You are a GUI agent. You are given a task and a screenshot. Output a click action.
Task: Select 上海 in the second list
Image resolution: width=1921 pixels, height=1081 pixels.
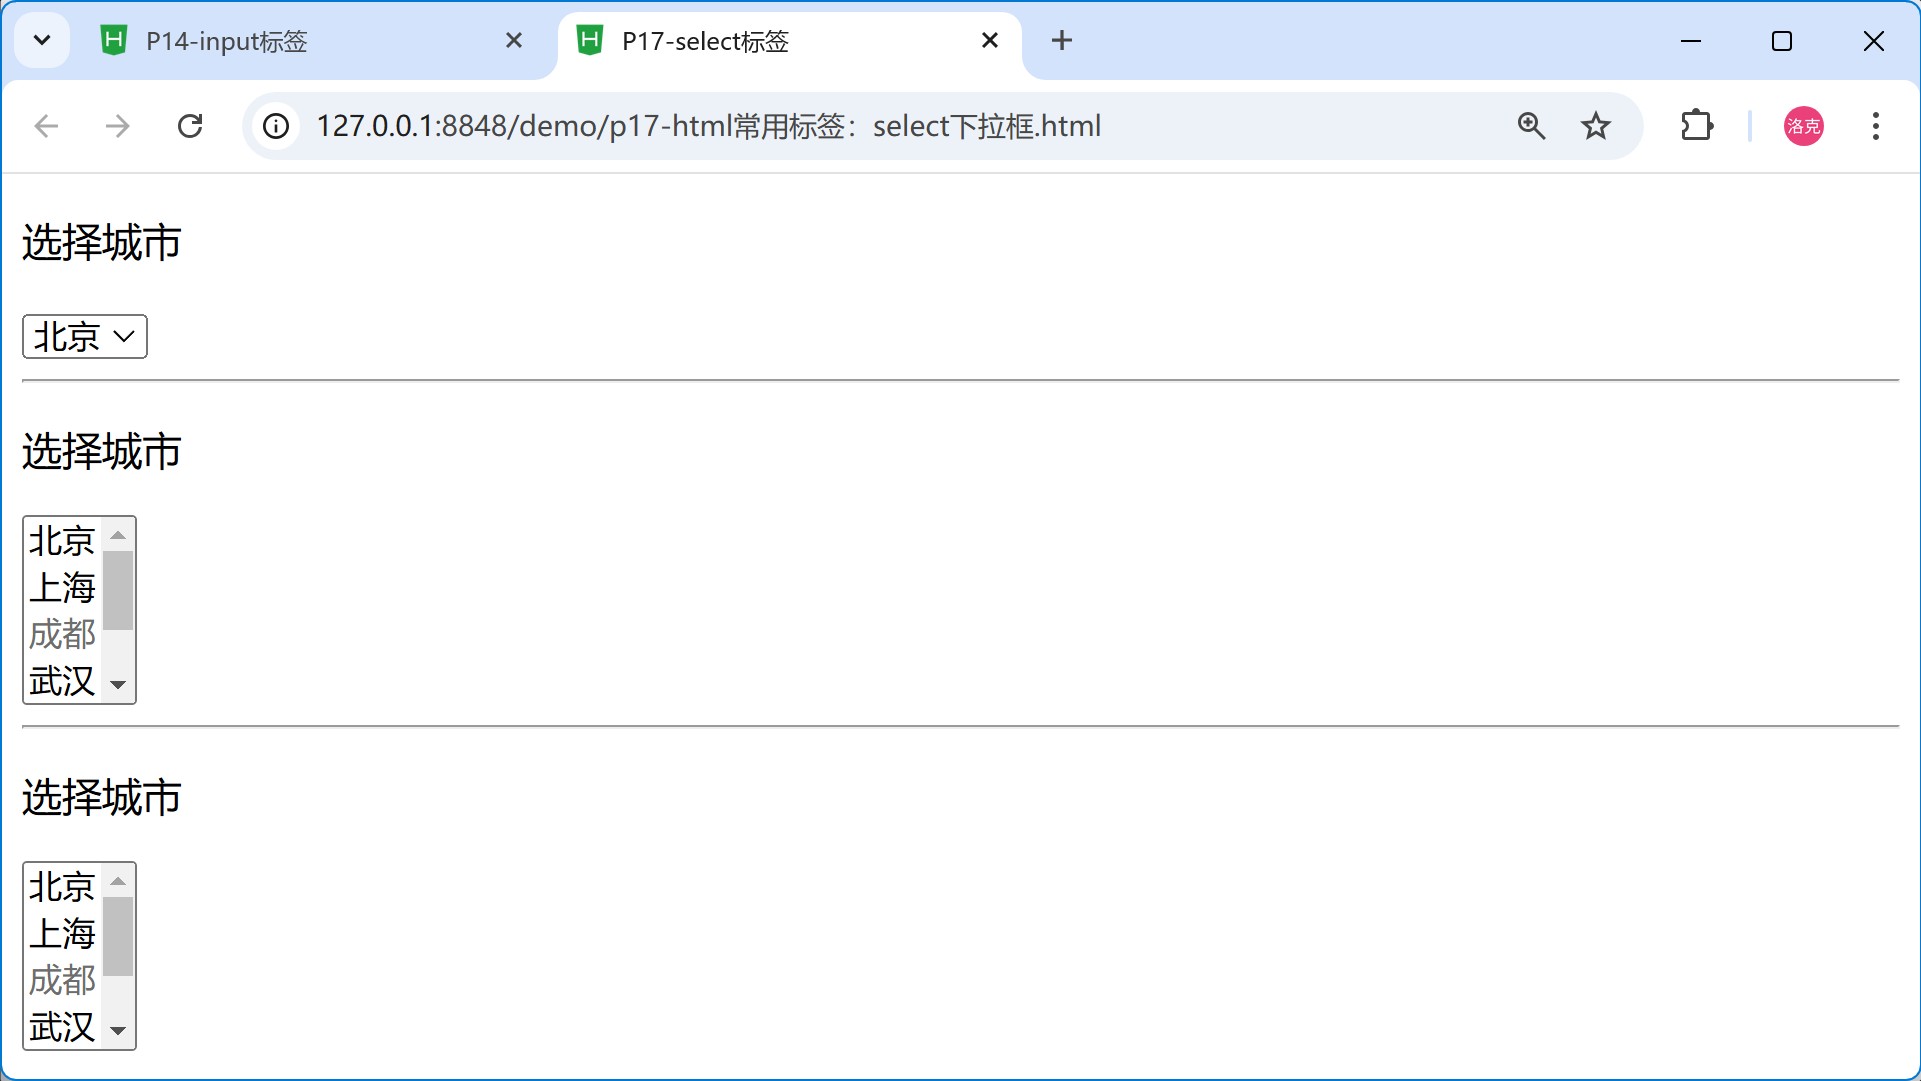[62, 588]
